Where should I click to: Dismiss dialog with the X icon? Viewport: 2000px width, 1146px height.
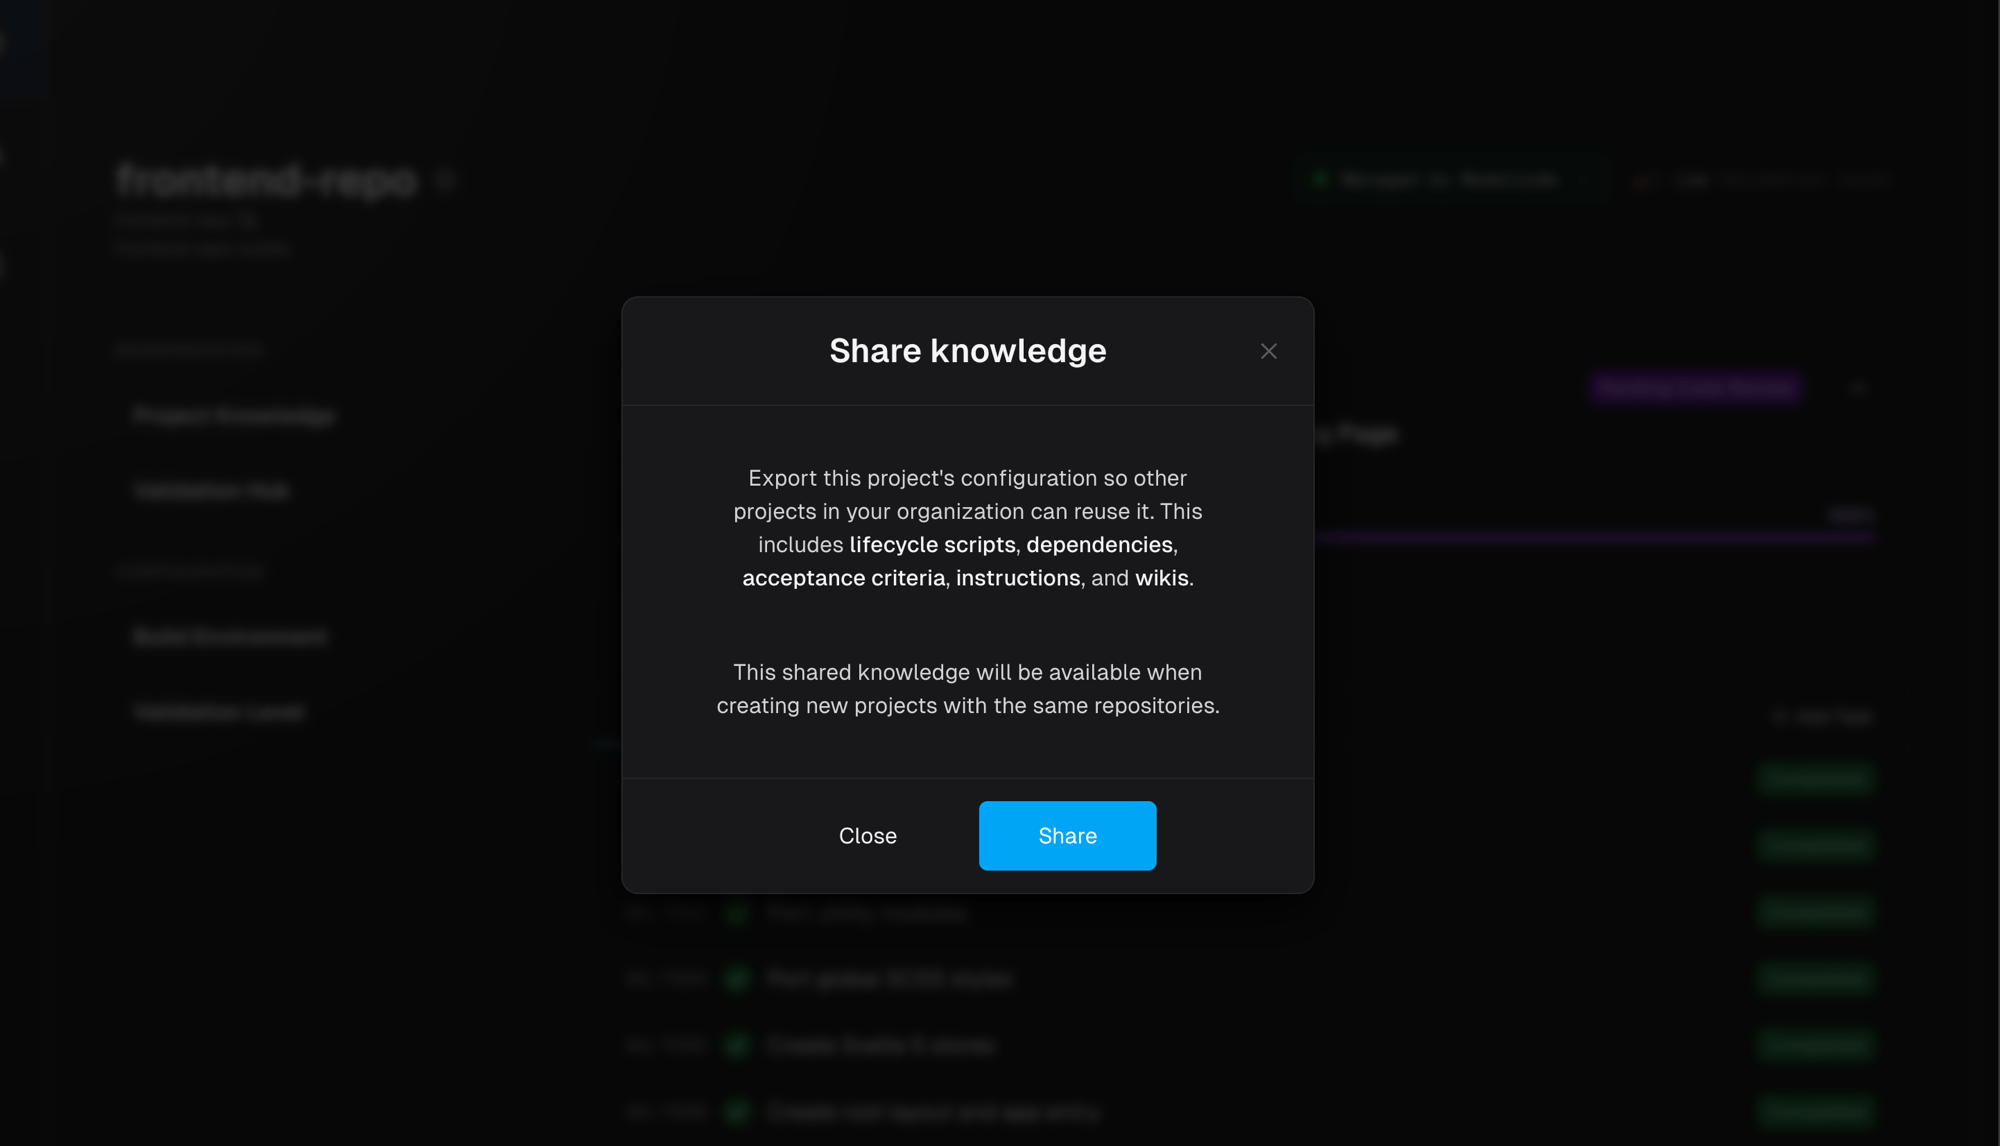1268,351
